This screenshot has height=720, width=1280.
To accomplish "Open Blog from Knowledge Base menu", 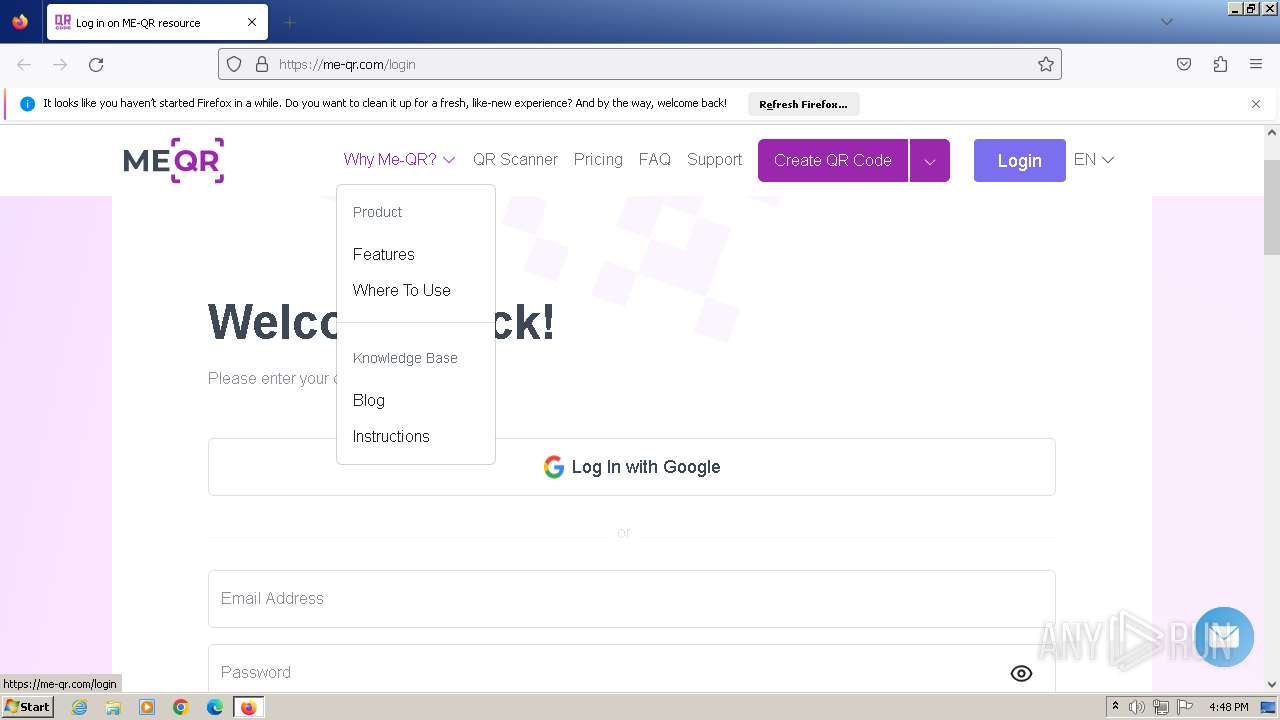I will [369, 400].
